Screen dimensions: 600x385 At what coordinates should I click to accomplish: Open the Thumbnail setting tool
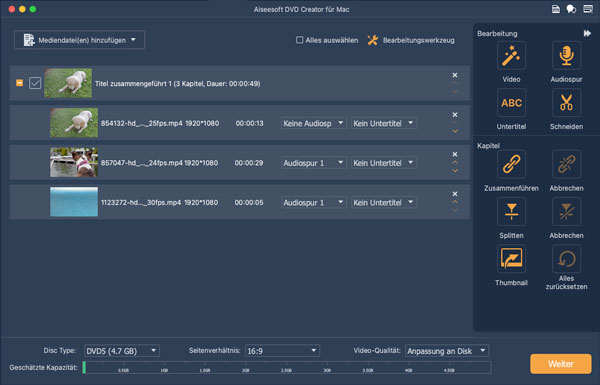[x=511, y=259]
